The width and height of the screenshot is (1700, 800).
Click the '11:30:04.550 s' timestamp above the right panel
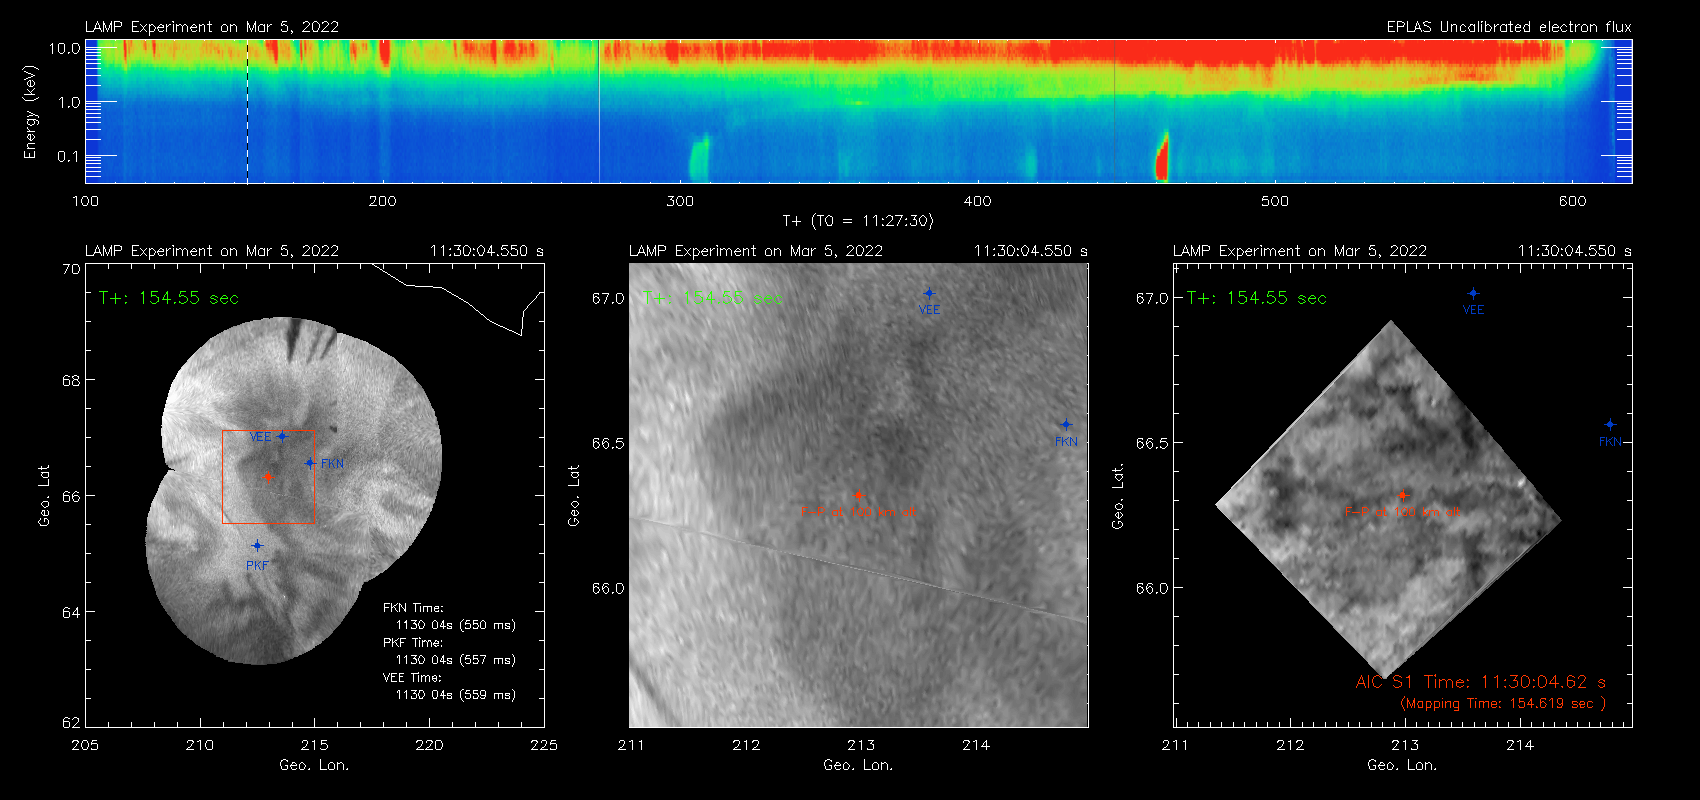1575,251
